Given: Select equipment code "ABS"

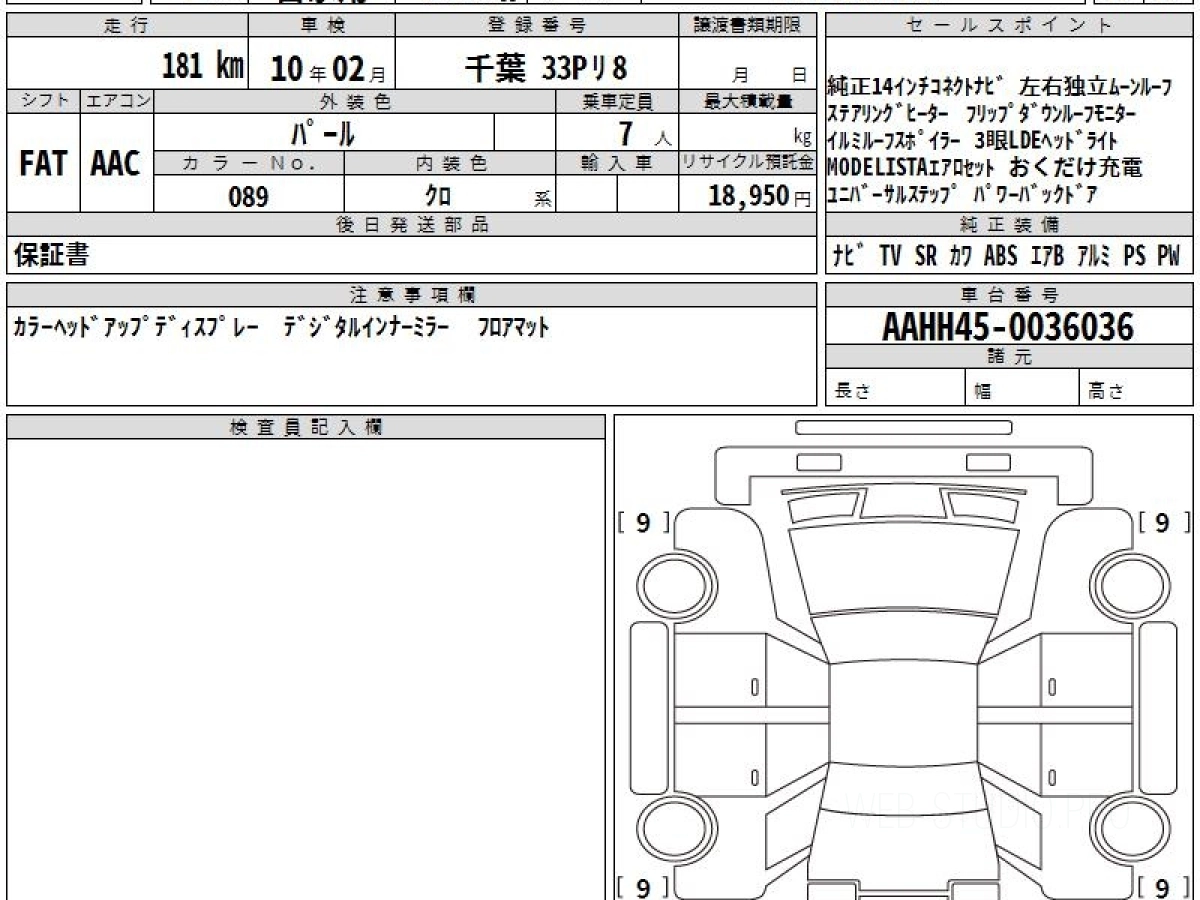Looking at the screenshot, I should 1000,256.
